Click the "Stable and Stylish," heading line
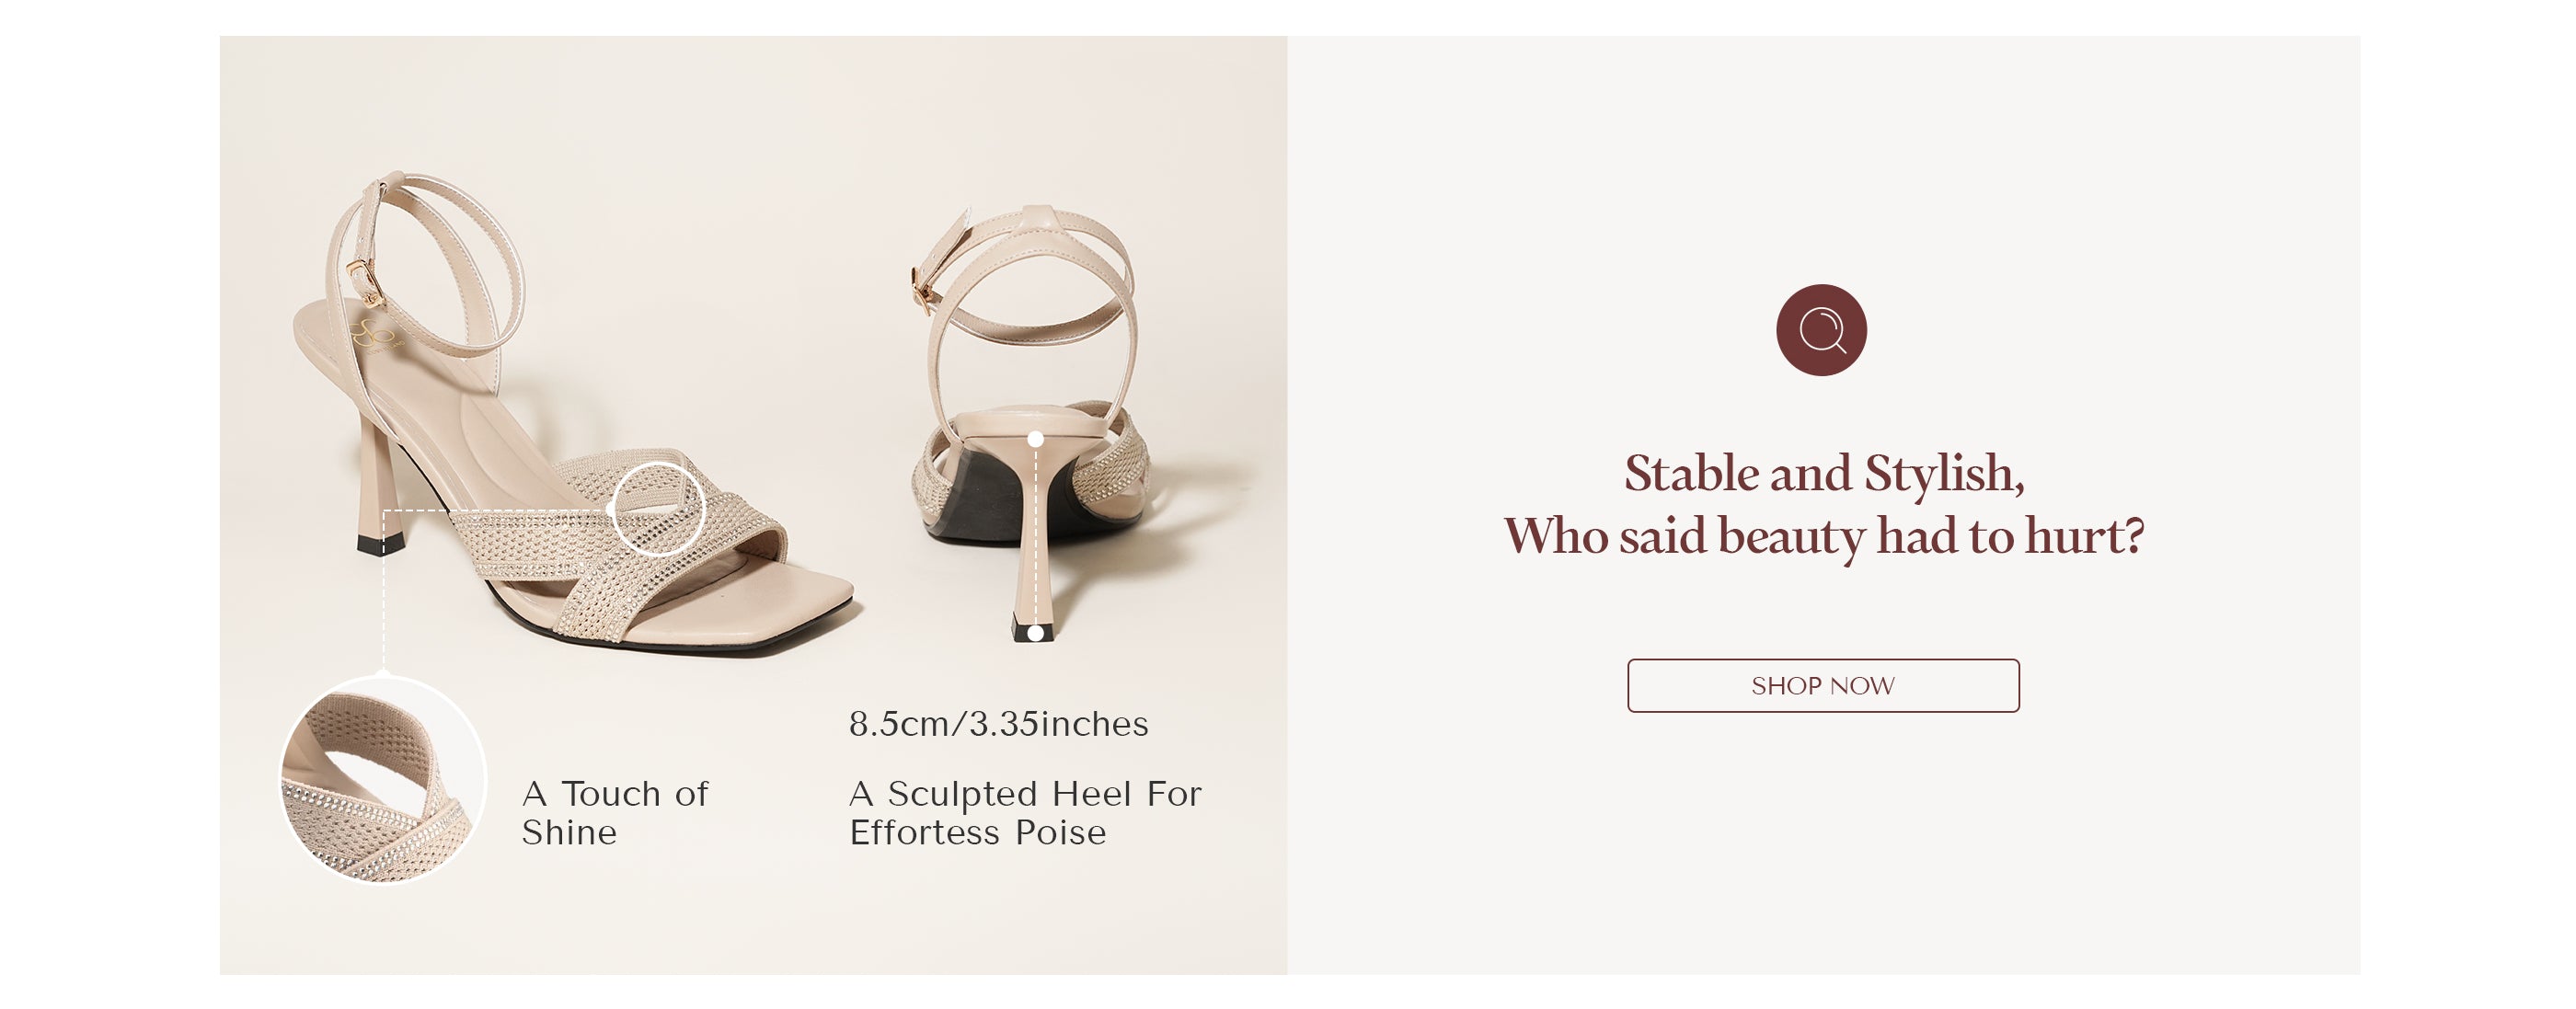 (1823, 473)
